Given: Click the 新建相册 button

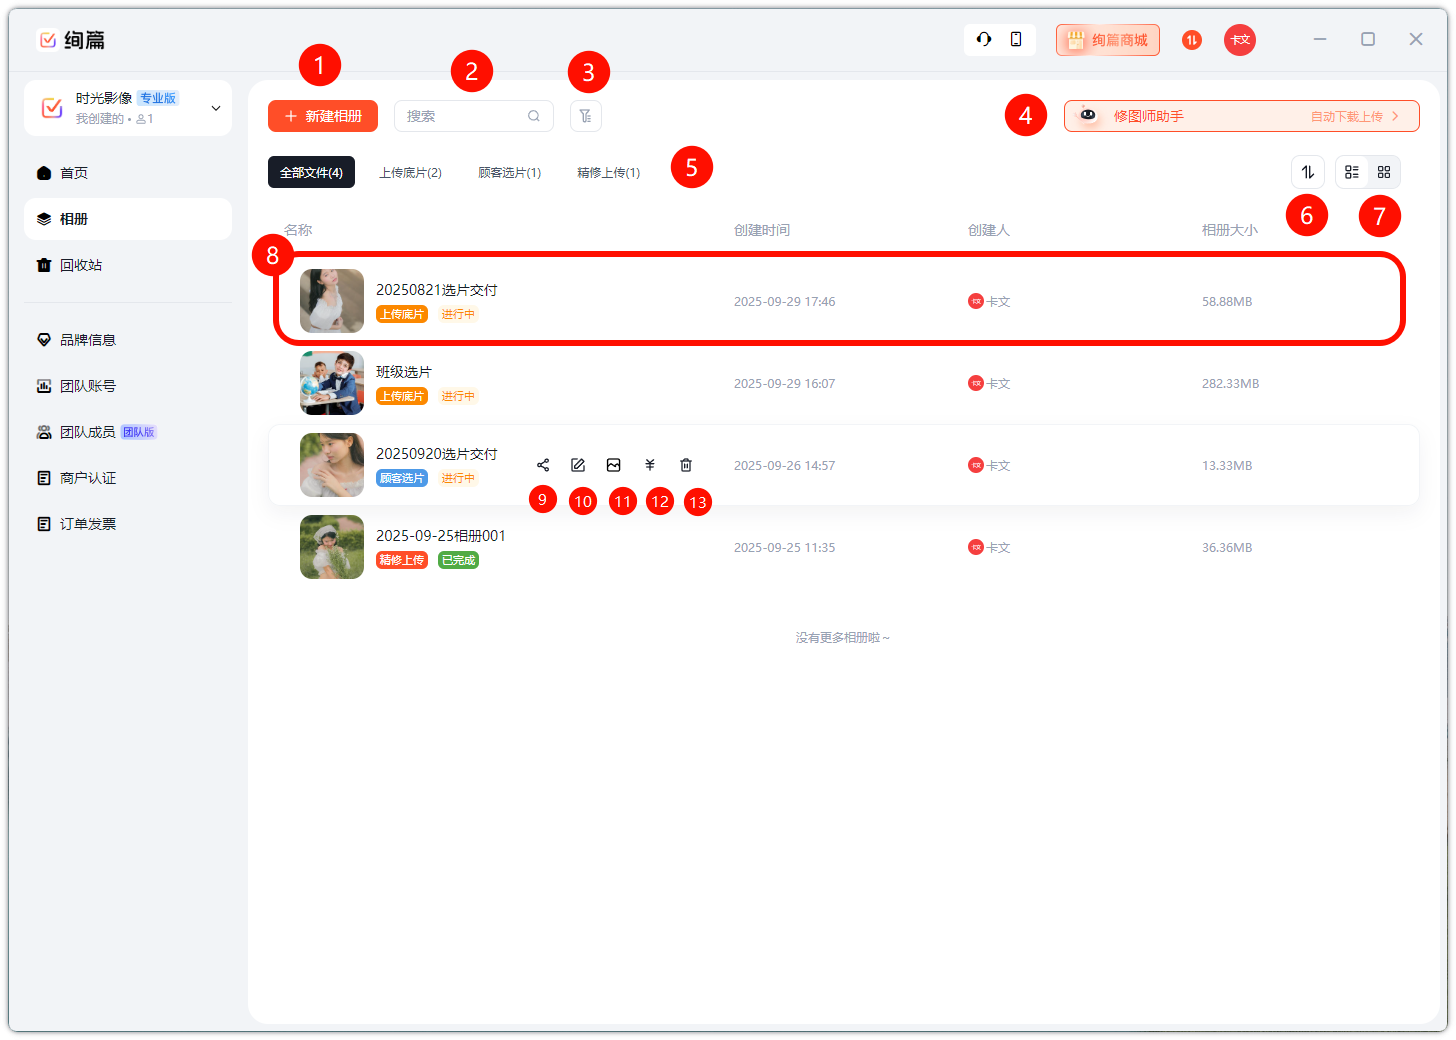Looking at the screenshot, I should (323, 116).
